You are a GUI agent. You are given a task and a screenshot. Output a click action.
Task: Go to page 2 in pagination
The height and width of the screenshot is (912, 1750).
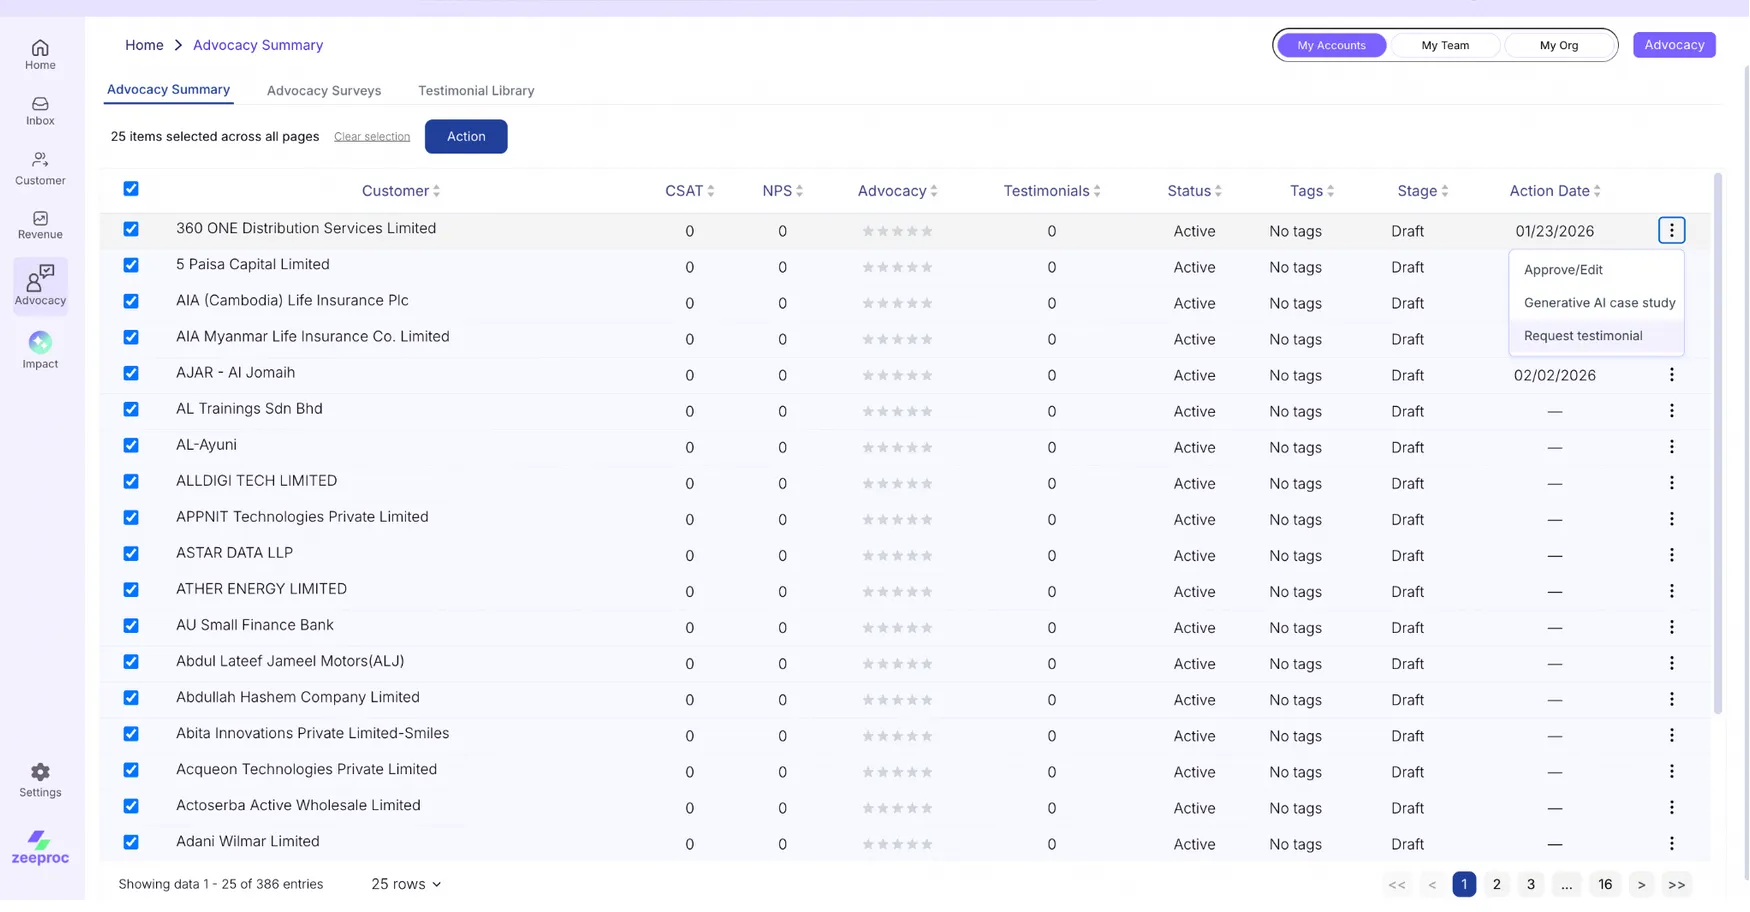point(1496,884)
